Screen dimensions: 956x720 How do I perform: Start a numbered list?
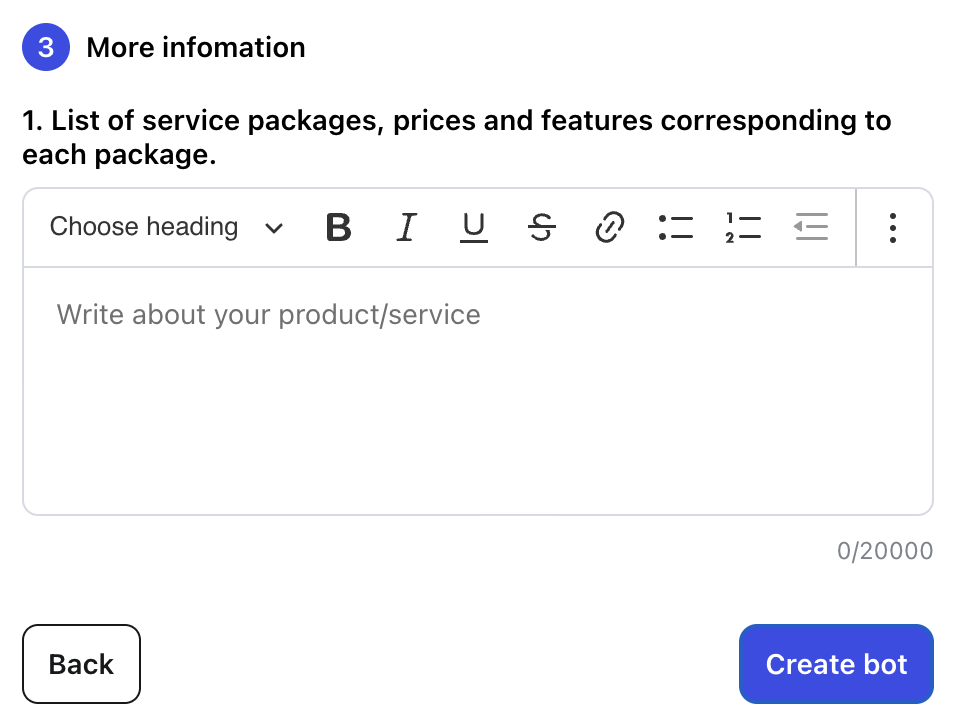(743, 228)
